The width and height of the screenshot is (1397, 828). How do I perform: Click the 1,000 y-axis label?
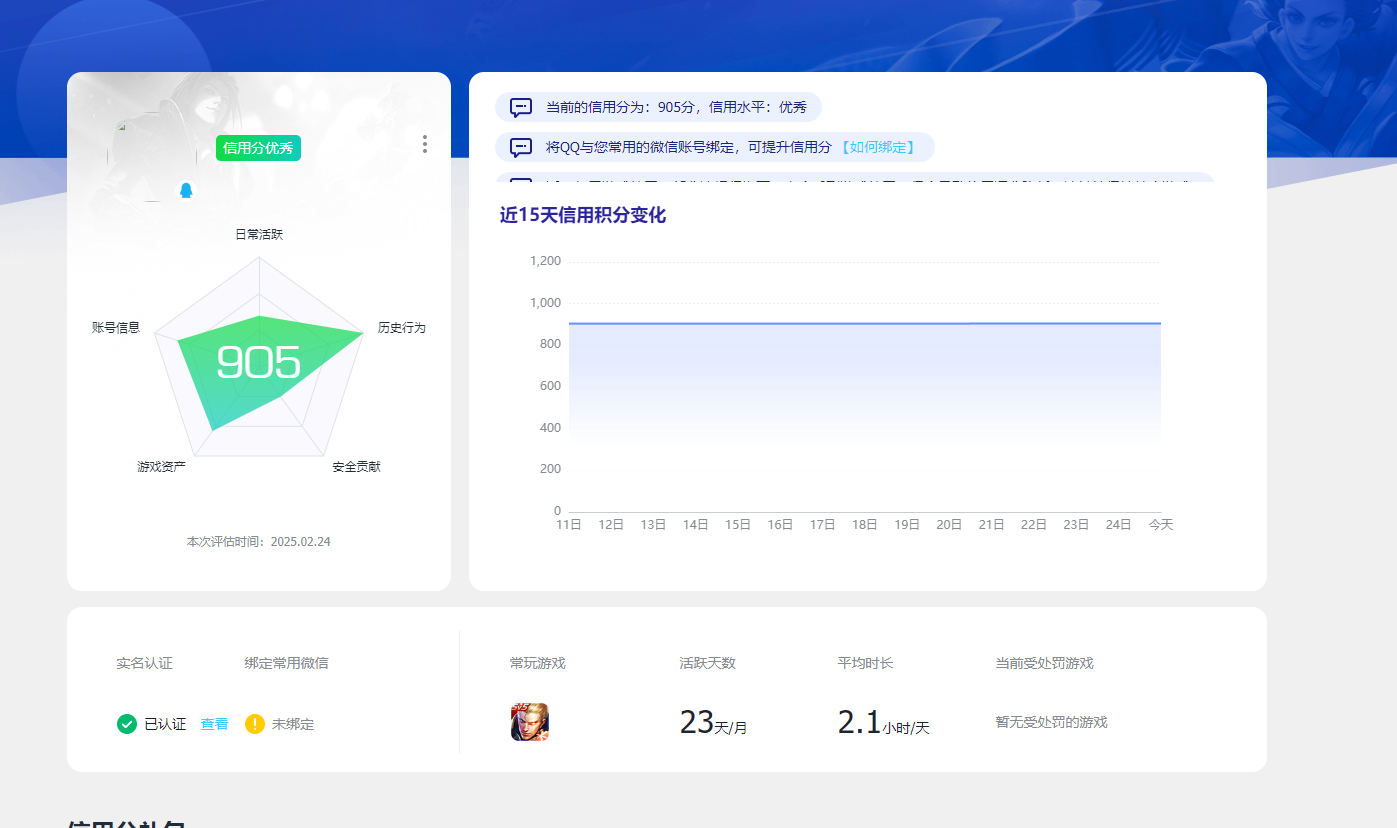click(545, 303)
